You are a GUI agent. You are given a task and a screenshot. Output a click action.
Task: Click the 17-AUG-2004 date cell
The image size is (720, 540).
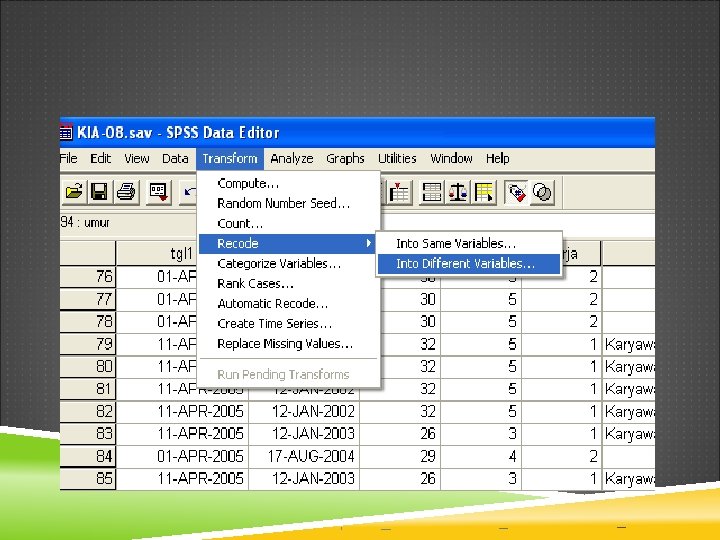coord(304,456)
